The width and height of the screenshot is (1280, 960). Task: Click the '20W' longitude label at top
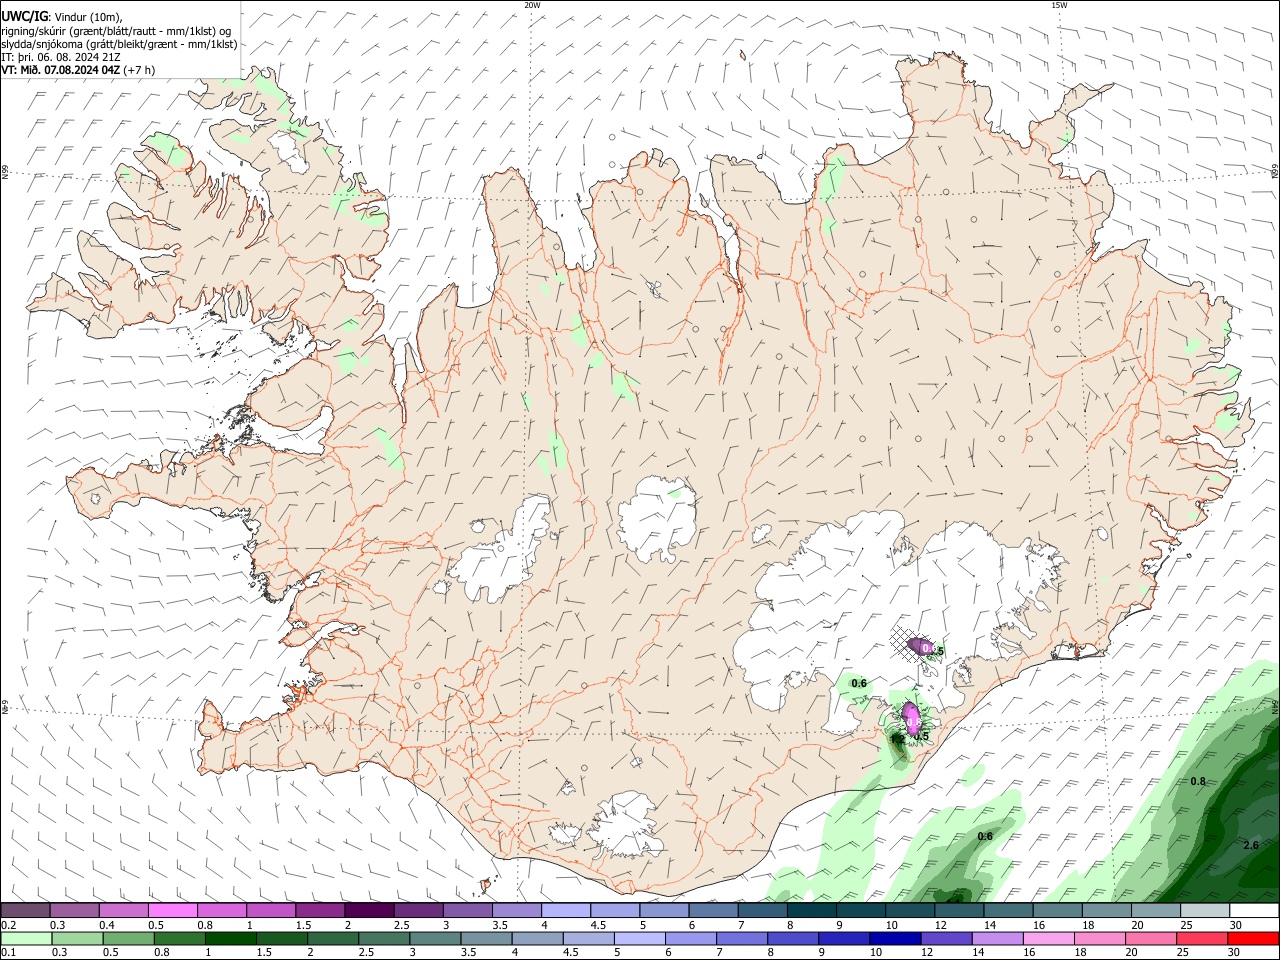point(532,5)
